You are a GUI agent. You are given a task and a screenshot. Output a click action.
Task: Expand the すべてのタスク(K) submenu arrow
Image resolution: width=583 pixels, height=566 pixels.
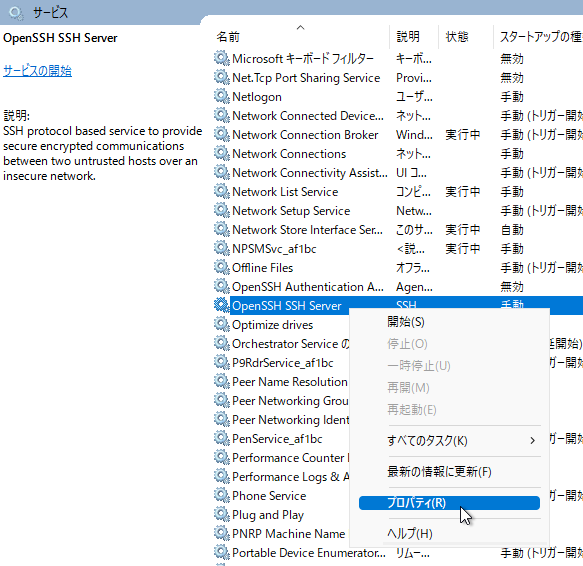(532, 441)
